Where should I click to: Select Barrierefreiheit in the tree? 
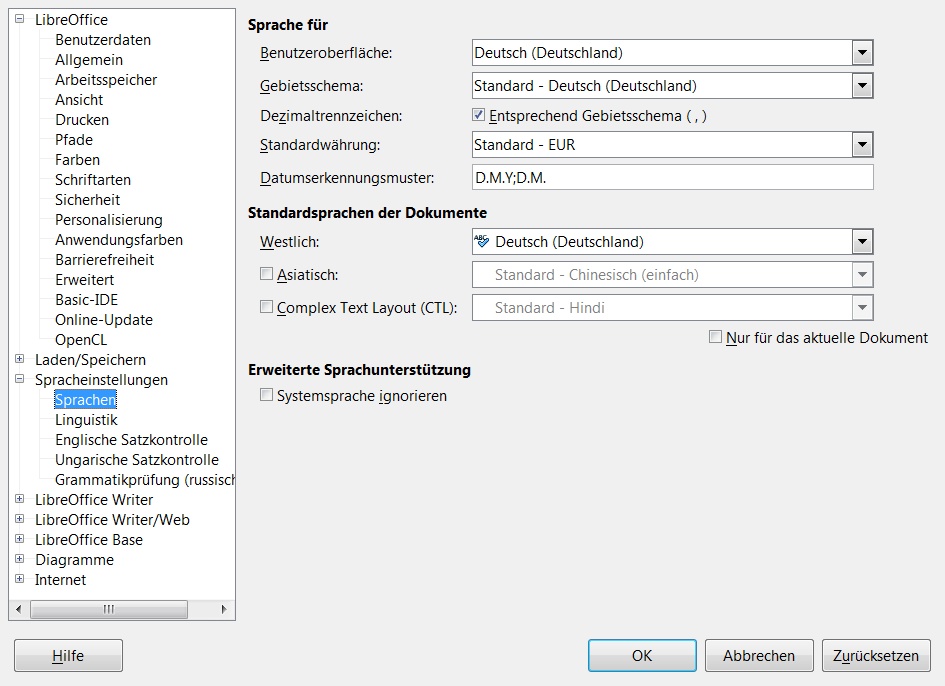point(104,259)
